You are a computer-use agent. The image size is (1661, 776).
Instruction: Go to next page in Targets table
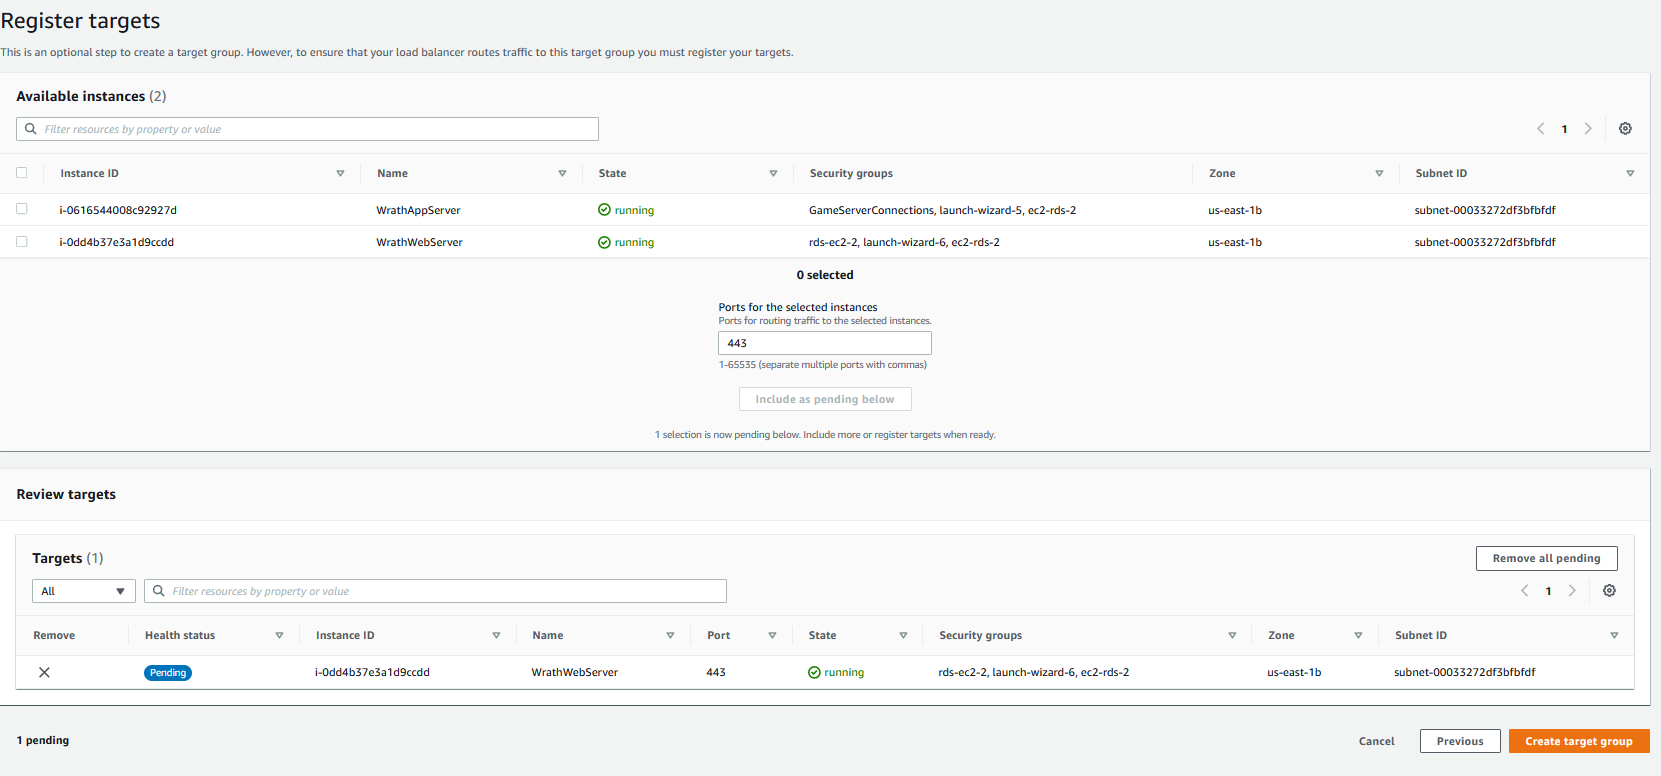(x=1572, y=591)
